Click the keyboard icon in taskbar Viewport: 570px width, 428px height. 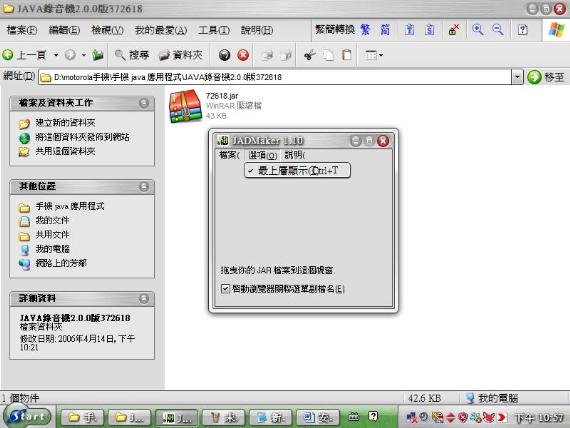(354, 416)
